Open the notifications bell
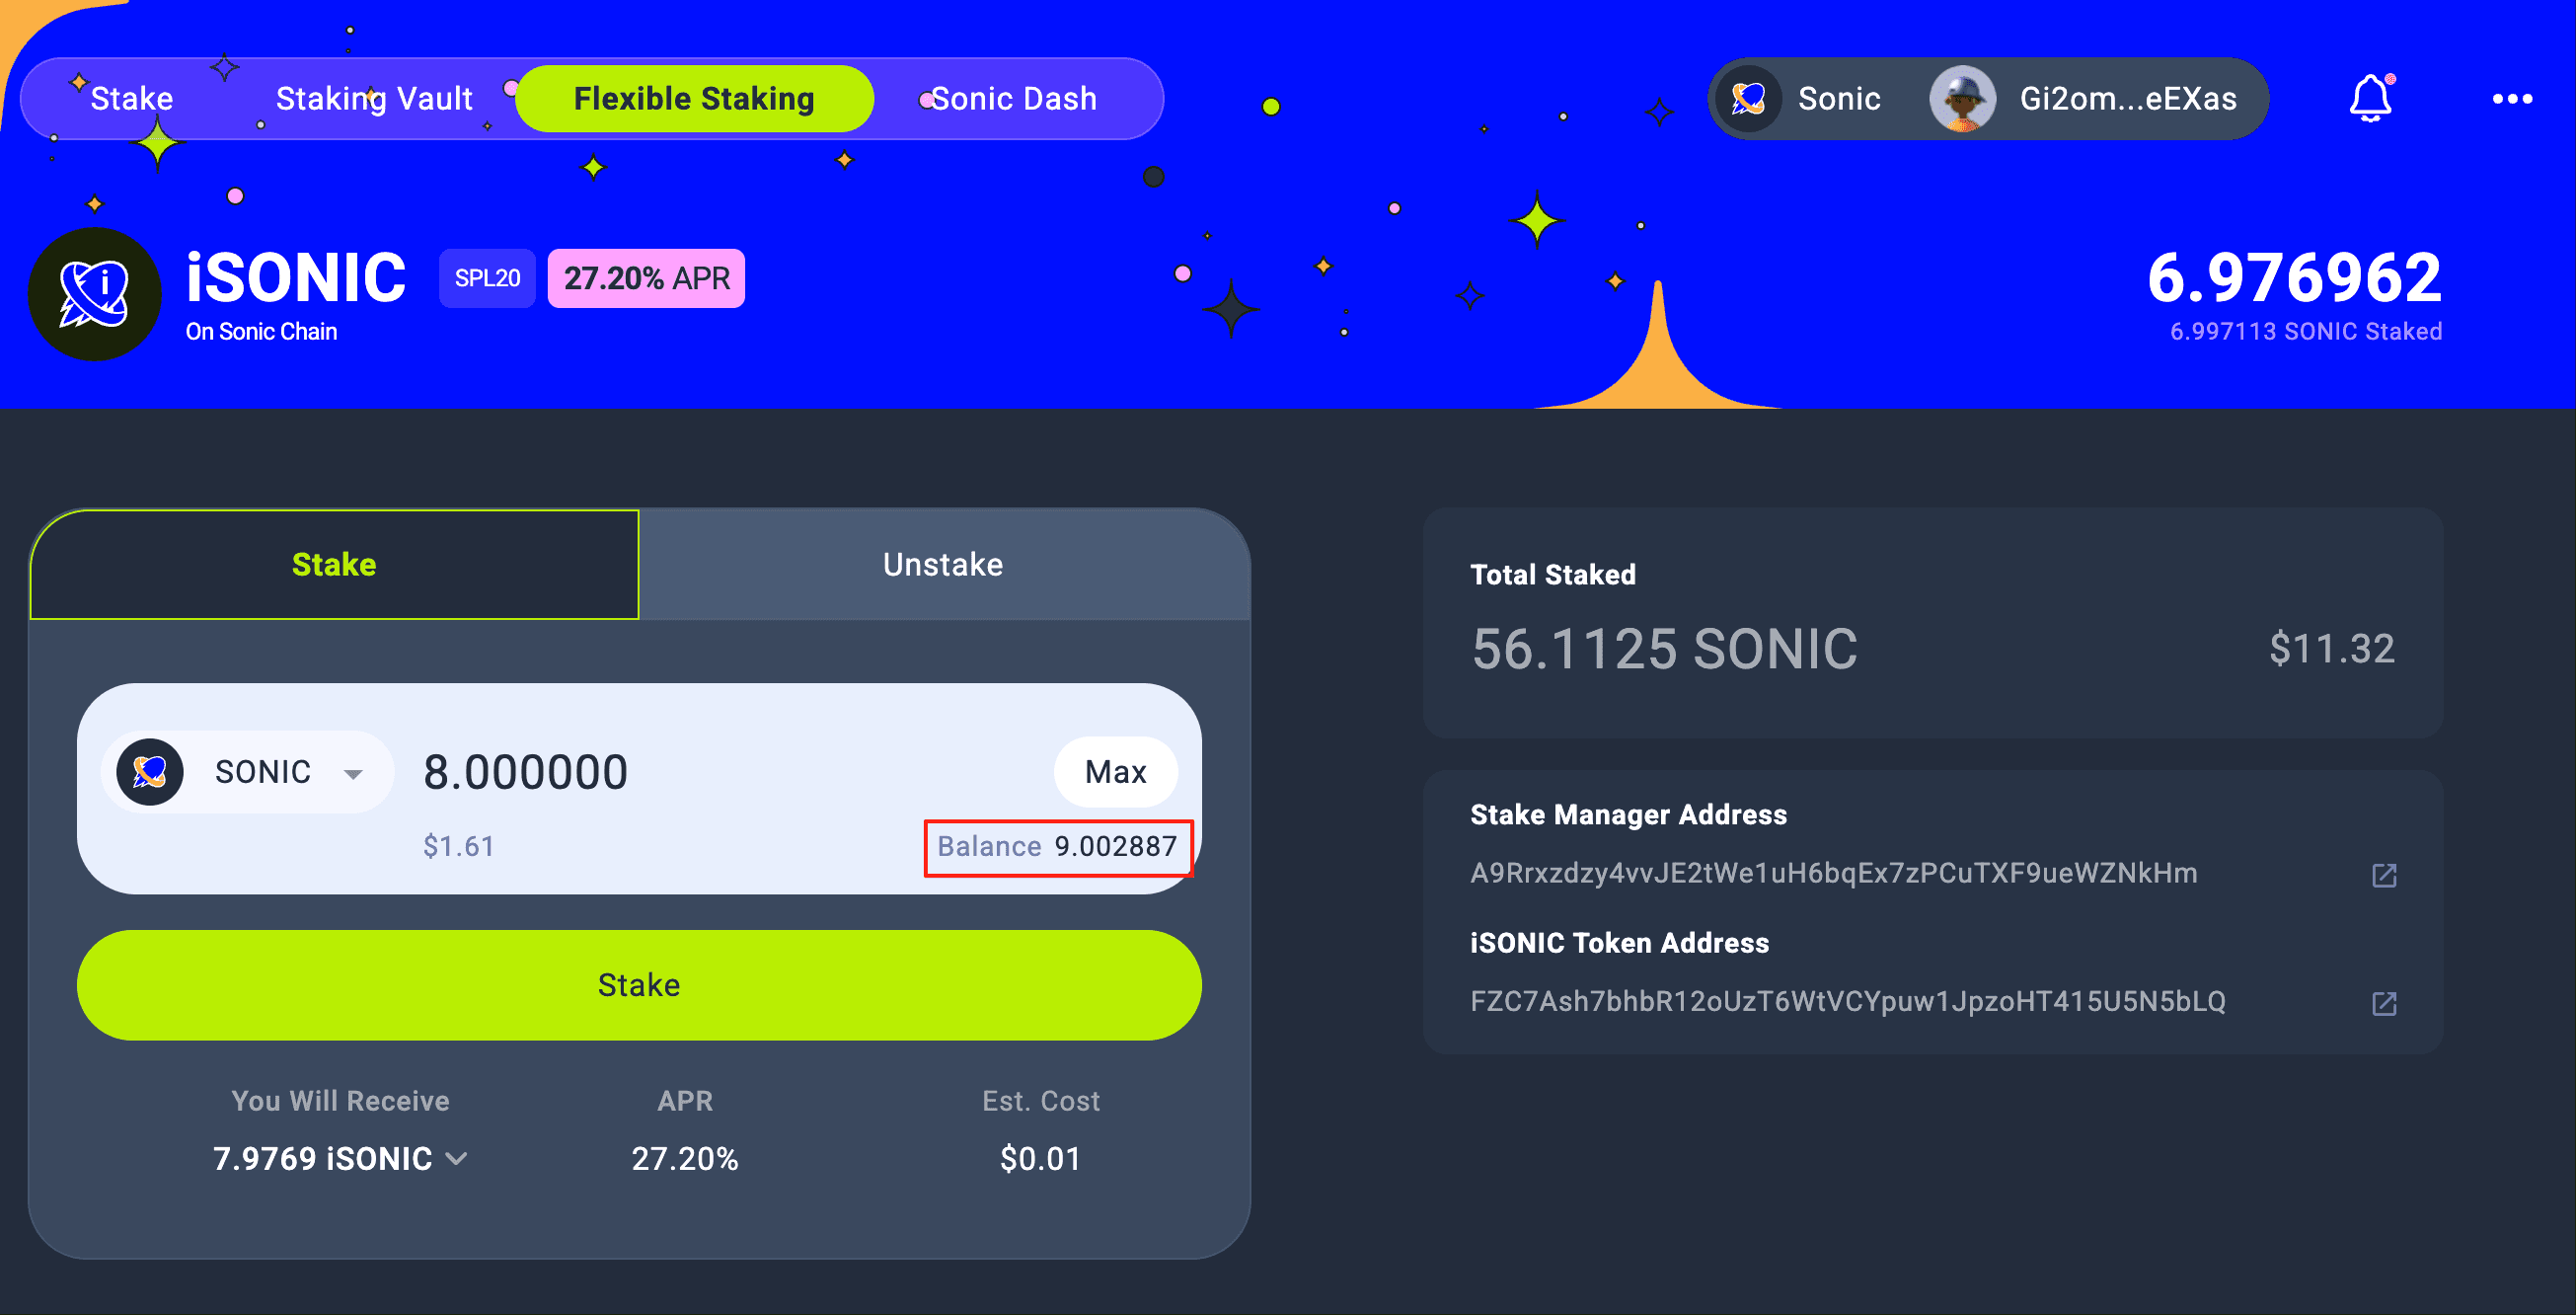 pyautogui.click(x=2370, y=98)
